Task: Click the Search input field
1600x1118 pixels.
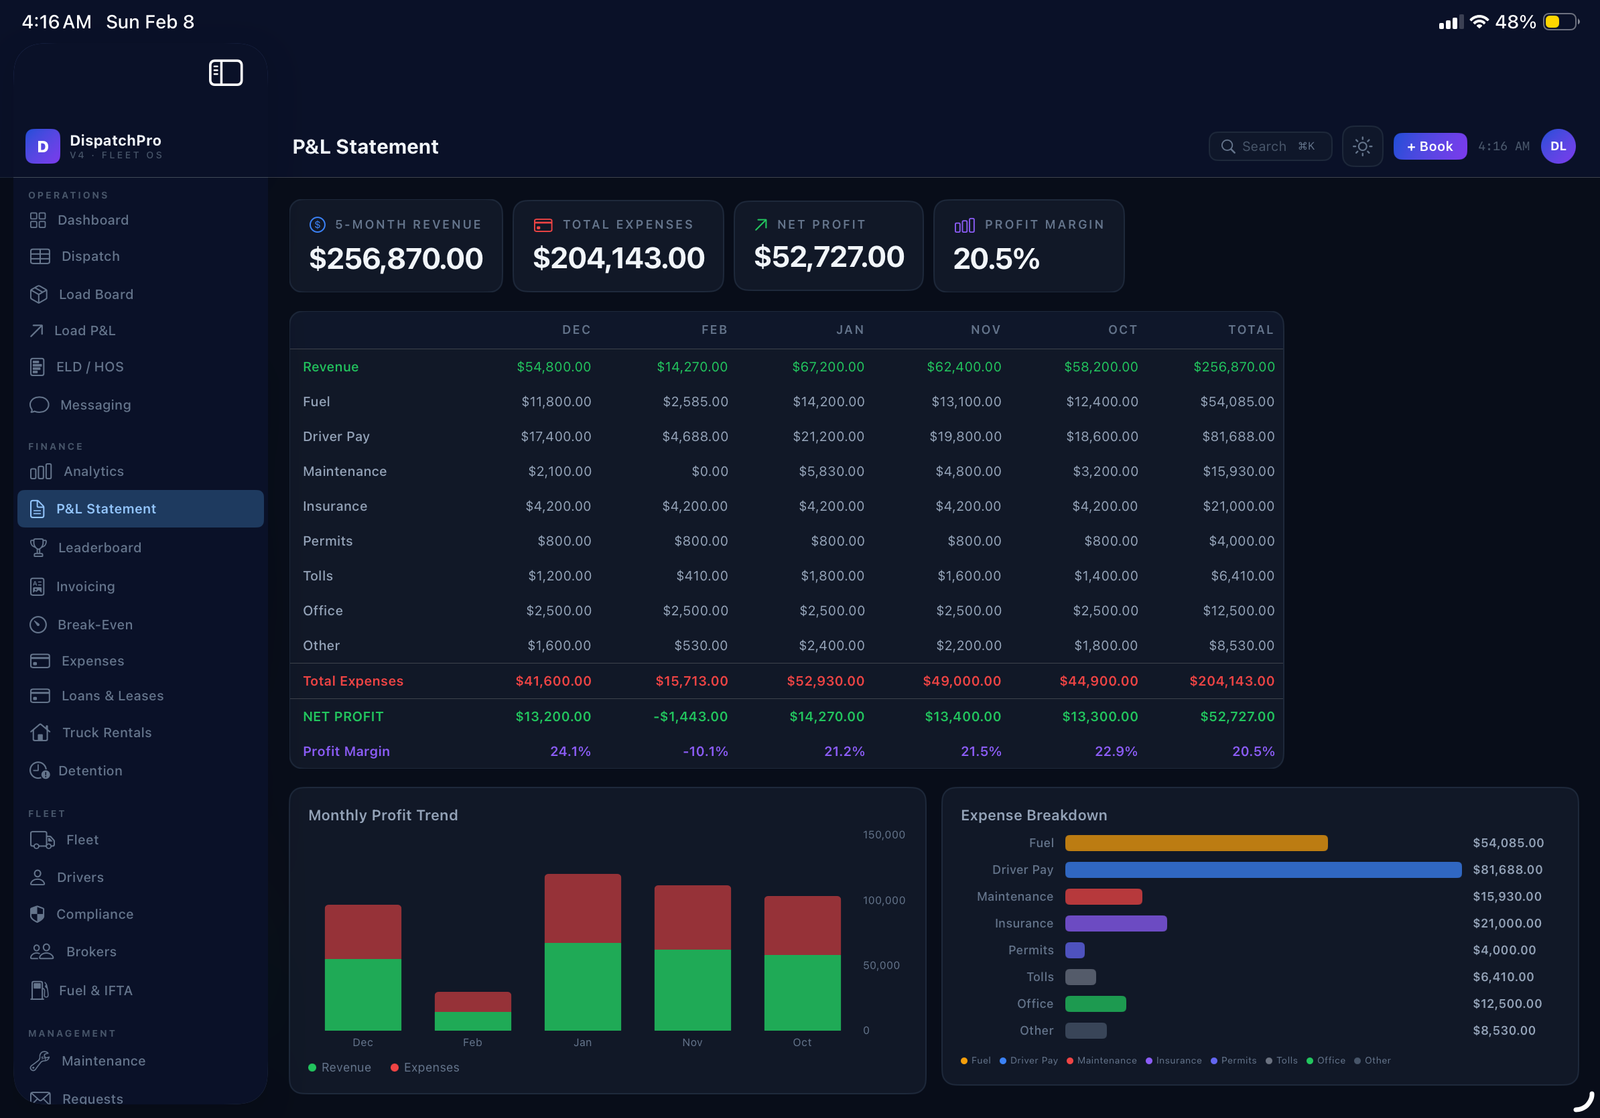Action: (x=1269, y=147)
